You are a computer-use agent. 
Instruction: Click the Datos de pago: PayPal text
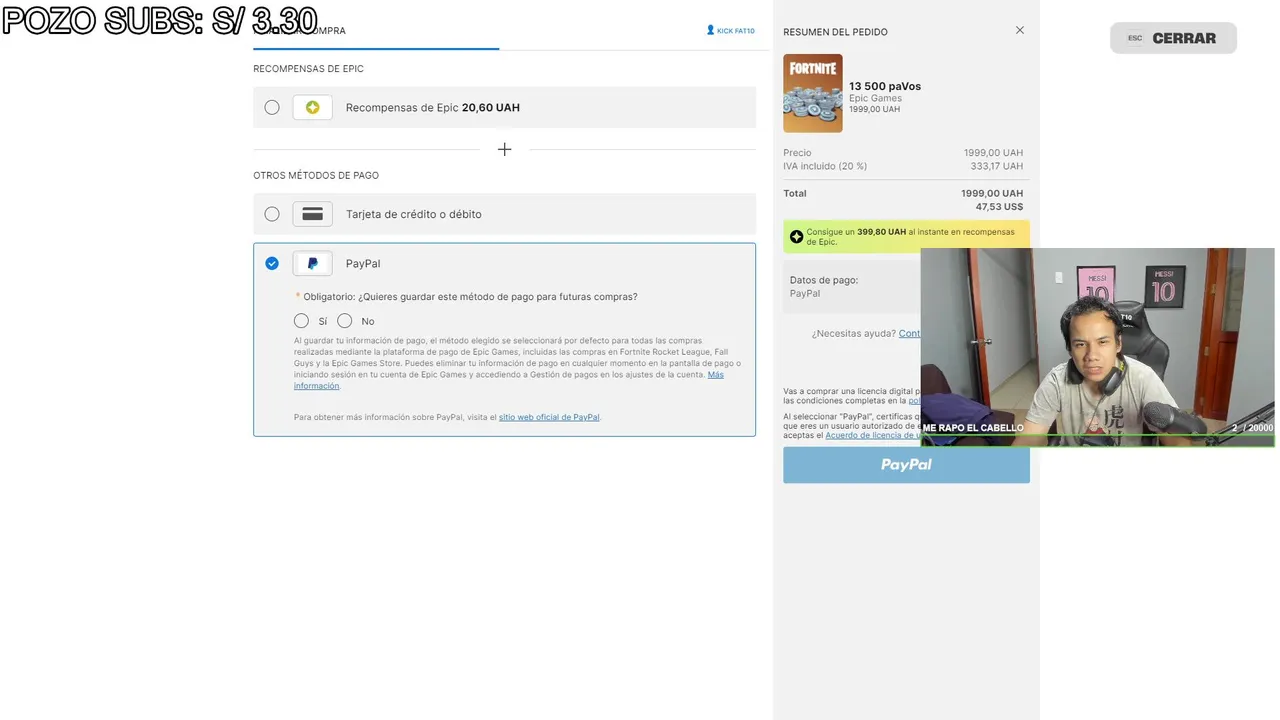[824, 287]
